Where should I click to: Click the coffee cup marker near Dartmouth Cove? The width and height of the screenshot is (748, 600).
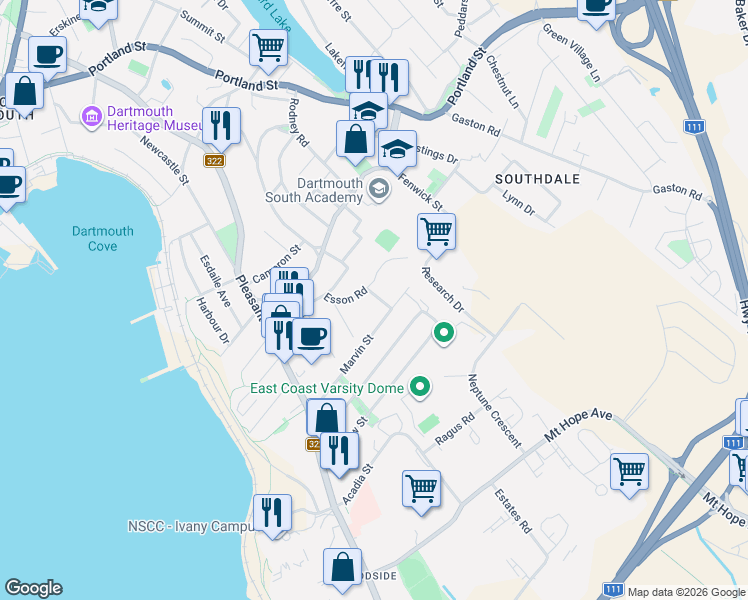[10, 186]
